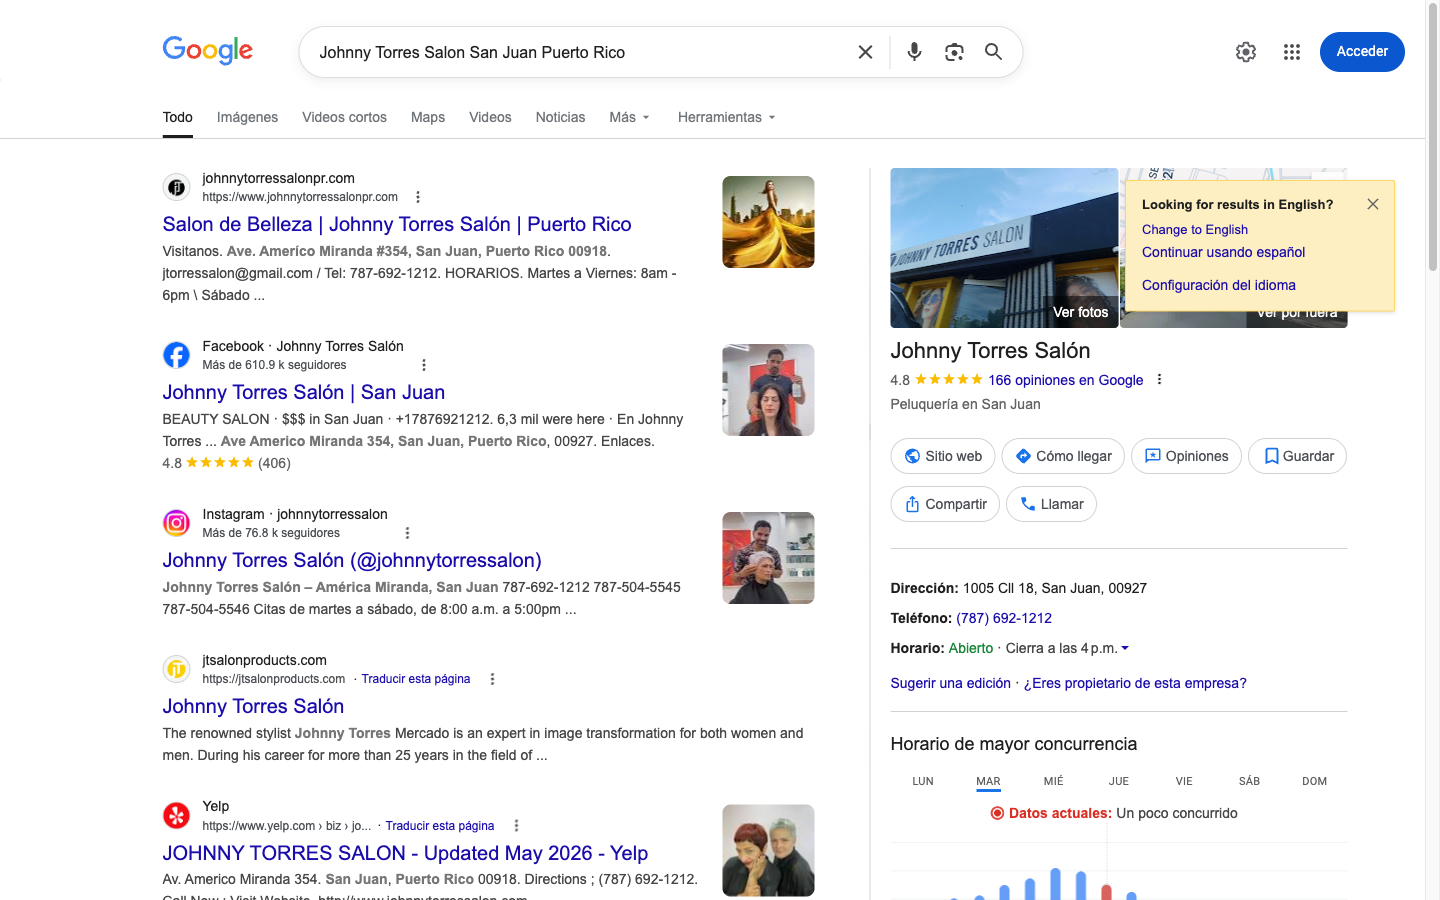Open more options for Yelp result
This screenshot has height=900, width=1440.
pyautogui.click(x=516, y=826)
